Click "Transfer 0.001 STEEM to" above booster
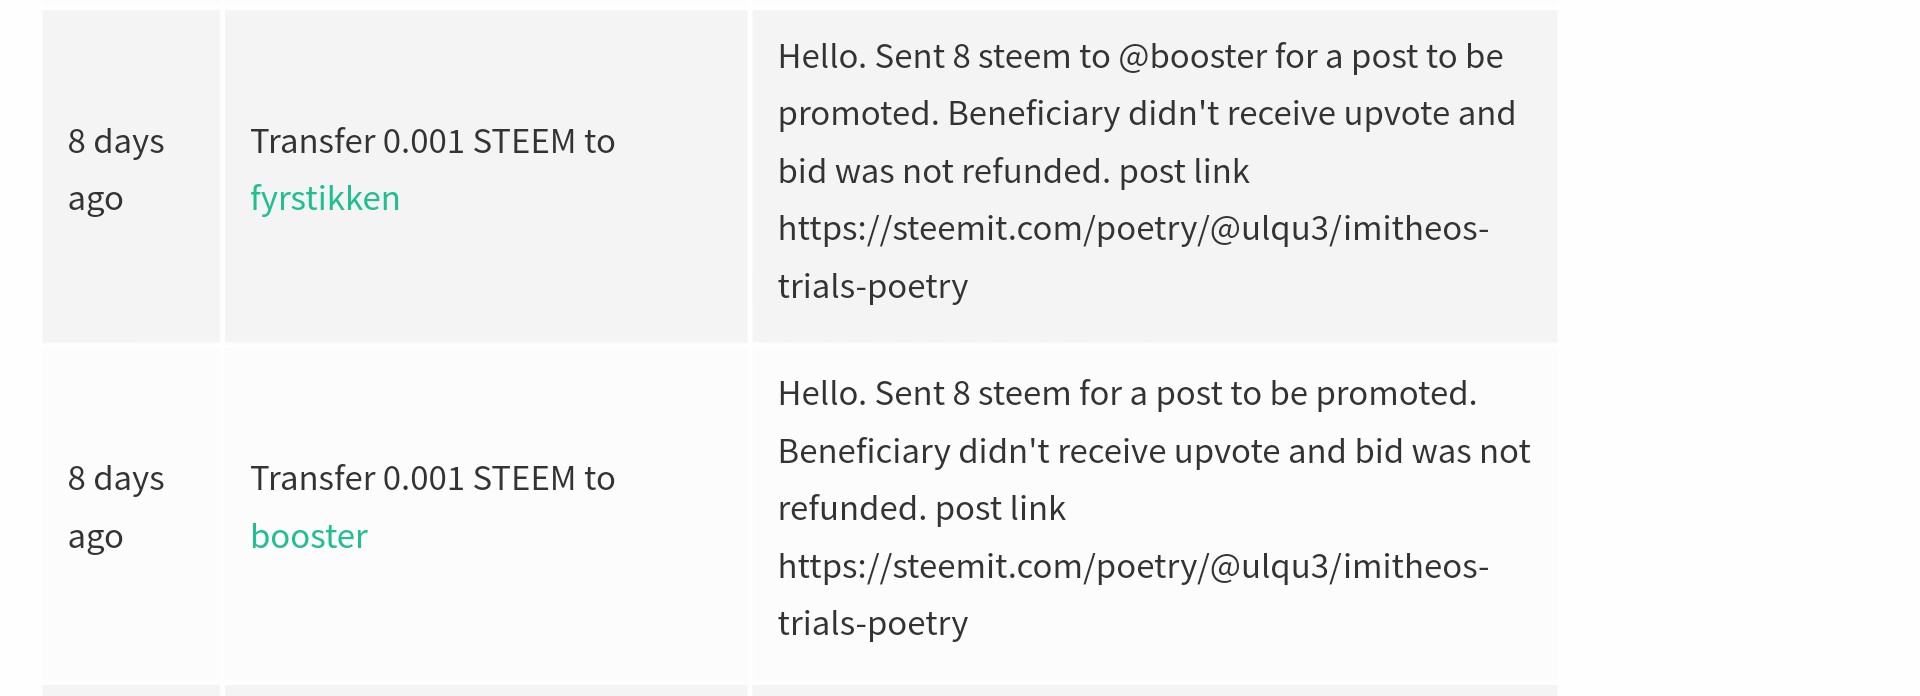 coord(432,479)
